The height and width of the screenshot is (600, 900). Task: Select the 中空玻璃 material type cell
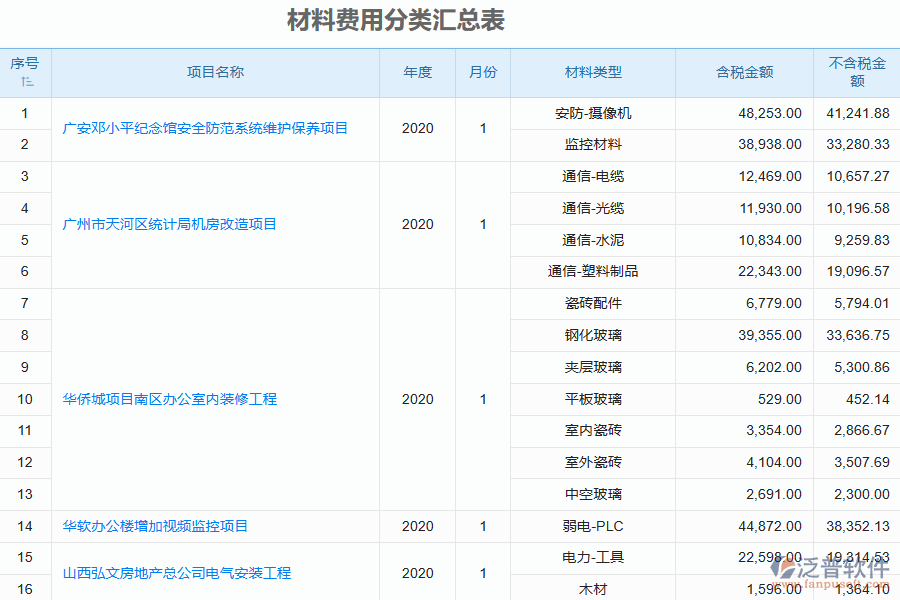pyautogui.click(x=592, y=494)
